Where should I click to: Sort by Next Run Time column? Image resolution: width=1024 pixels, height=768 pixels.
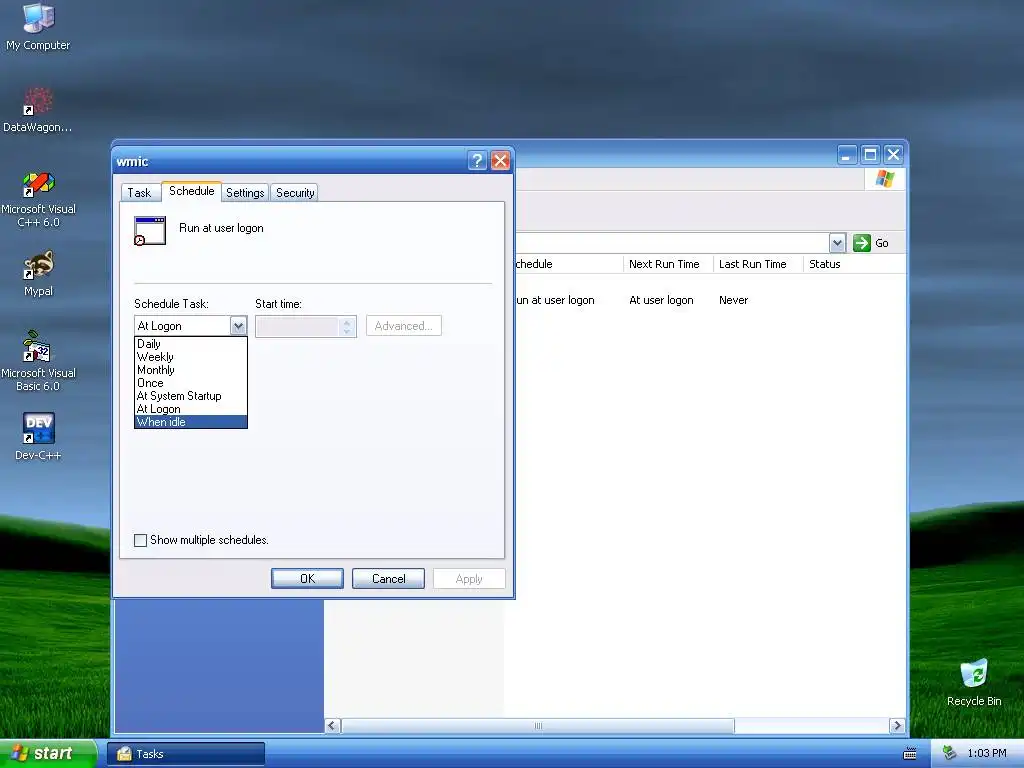coord(667,264)
